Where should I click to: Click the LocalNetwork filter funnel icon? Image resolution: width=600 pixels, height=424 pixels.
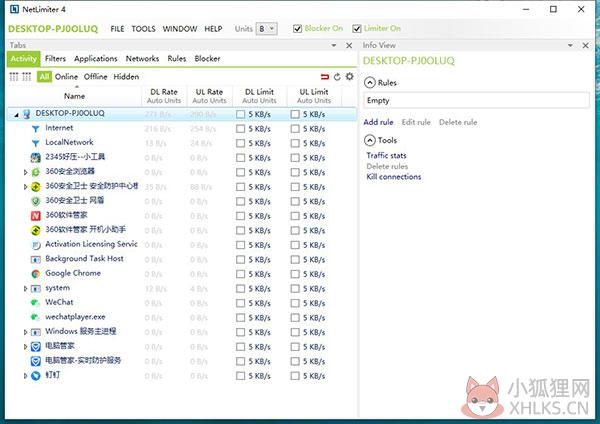click(x=36, y=143)
